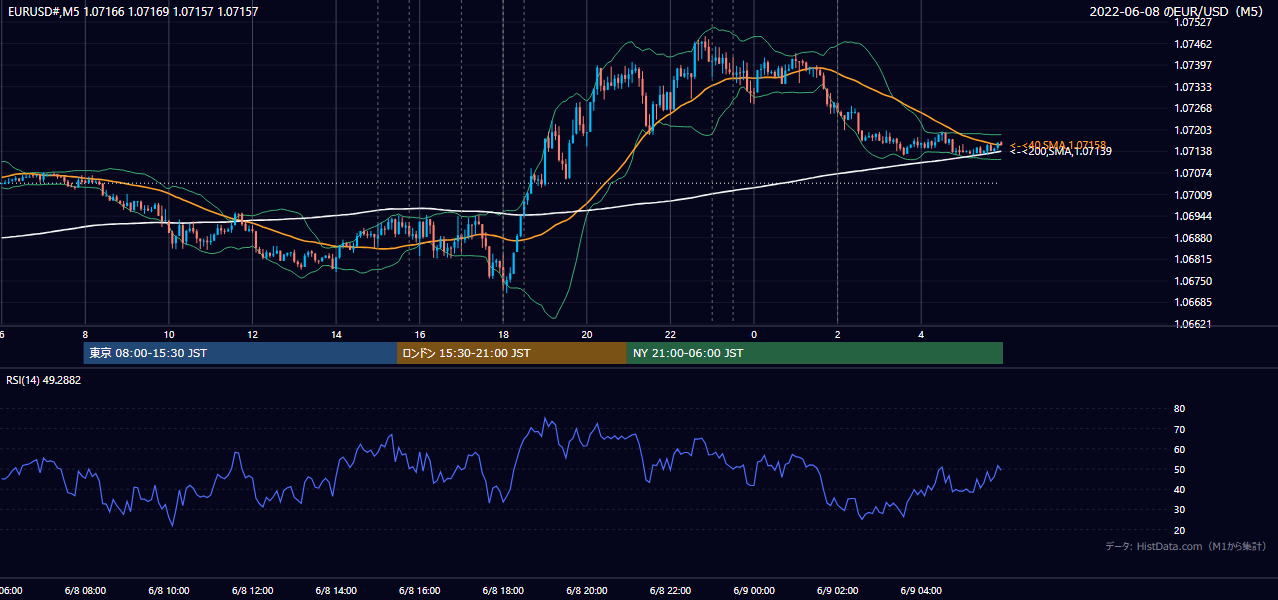The width and height of the screenshot is (1278, 600).
Task: Click the EURUSD#,M5 chart title text
Action: tap(133, 11)
